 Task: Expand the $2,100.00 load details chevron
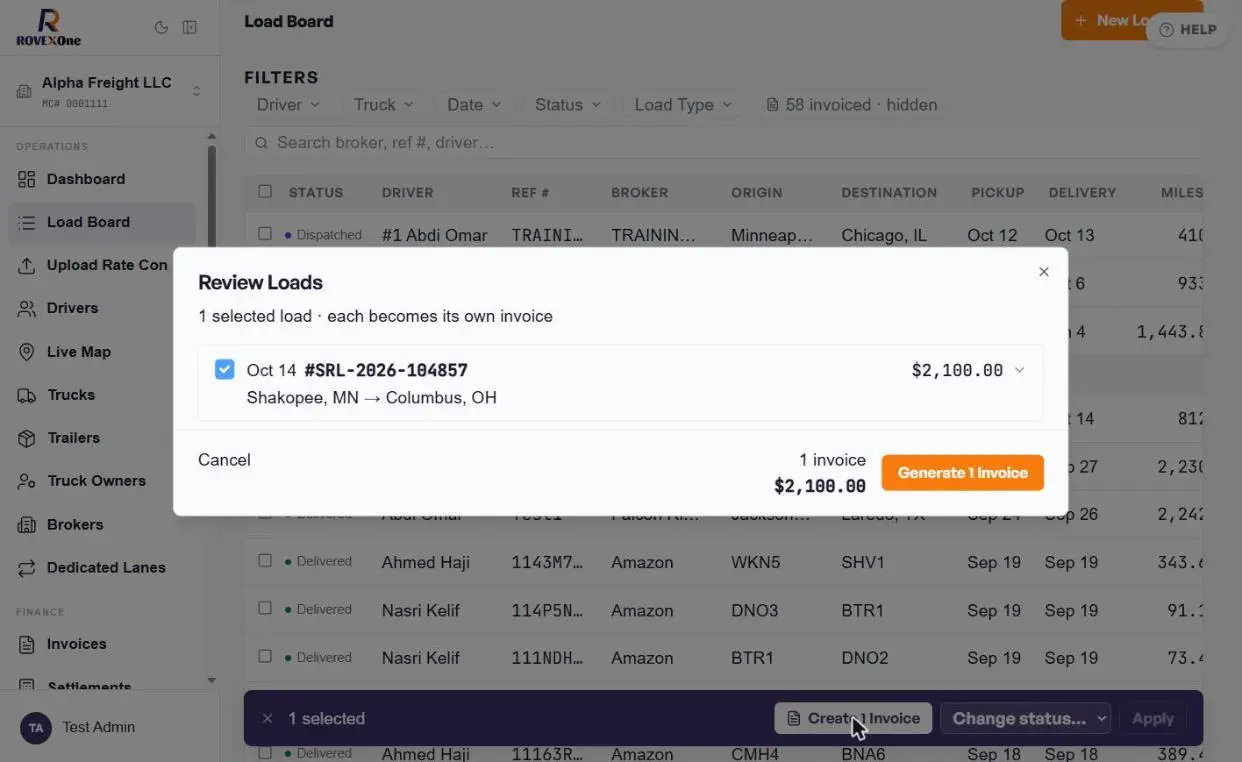point(1020,370)
